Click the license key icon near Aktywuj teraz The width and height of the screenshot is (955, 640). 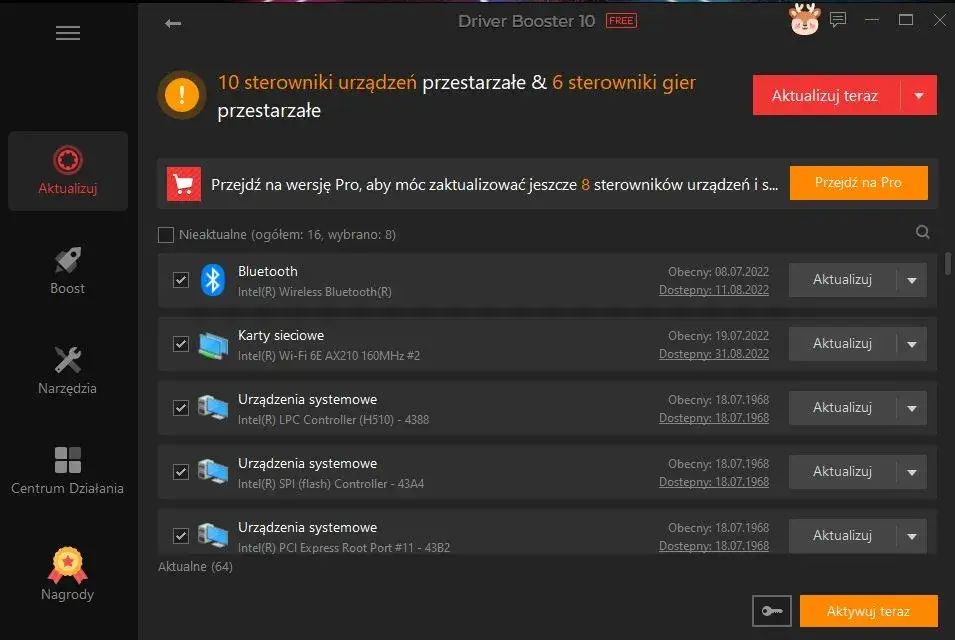771,610
